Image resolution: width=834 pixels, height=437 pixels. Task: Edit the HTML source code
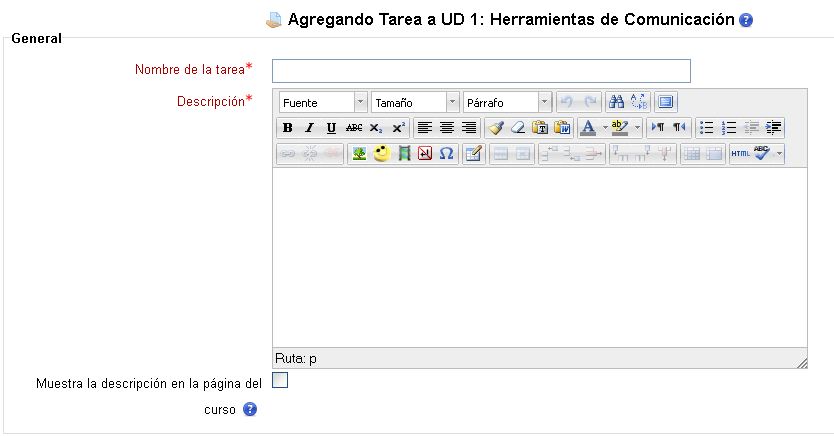point(740,154)
